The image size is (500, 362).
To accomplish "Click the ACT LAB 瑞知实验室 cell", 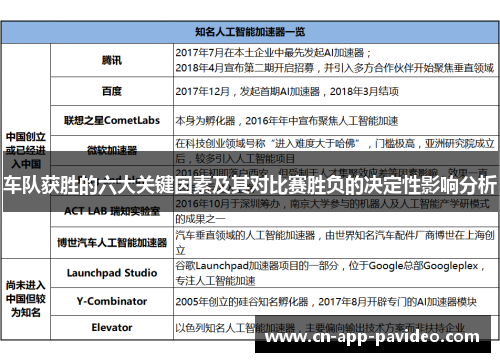I will (x=112, y=211).
